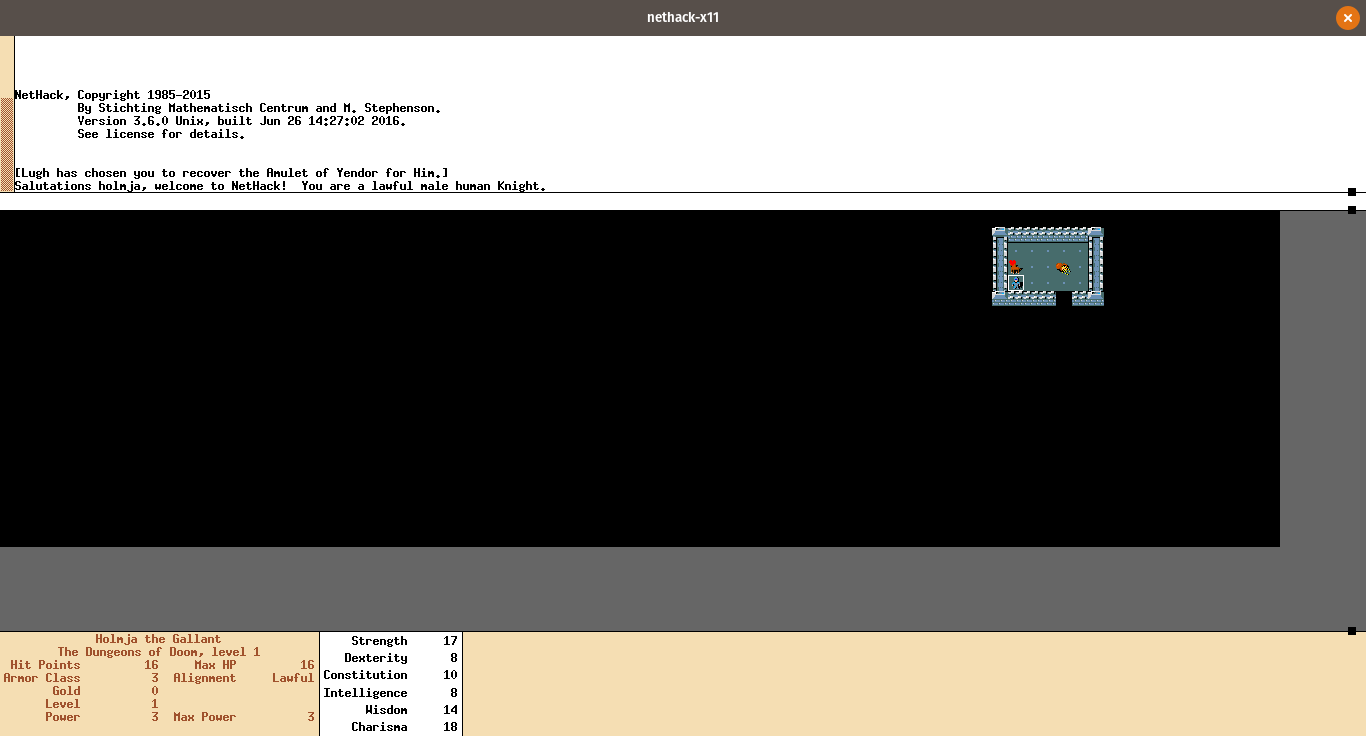The image size is (1366, 736).
Task: Click the Lawful alignment value
Action: click(x=293, y=678)
